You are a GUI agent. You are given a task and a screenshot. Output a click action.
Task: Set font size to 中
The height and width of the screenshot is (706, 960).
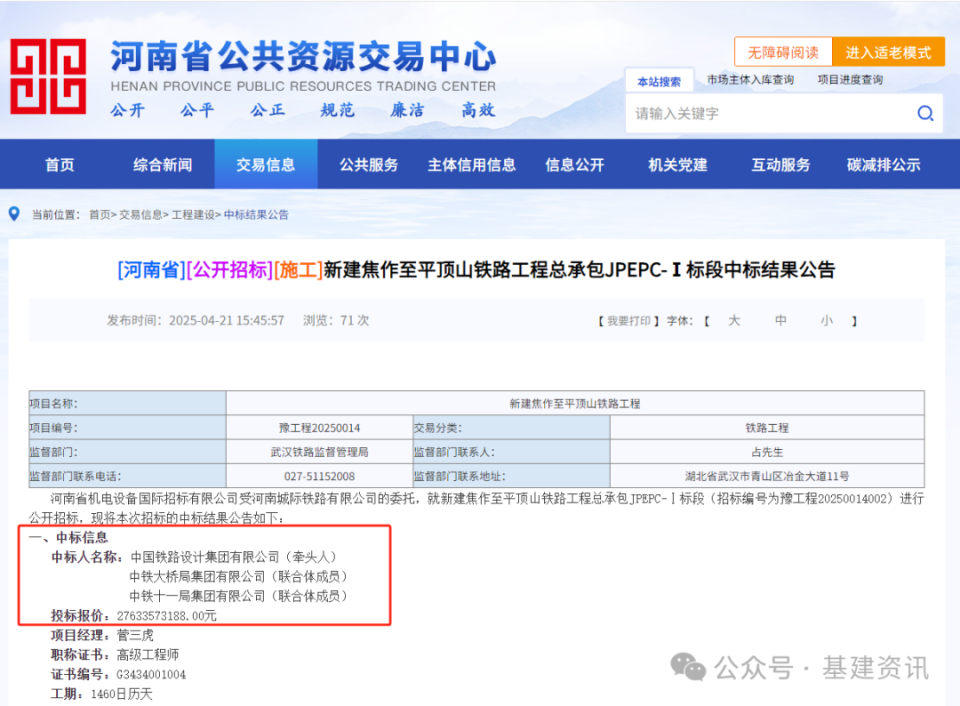tap(781, 320)
